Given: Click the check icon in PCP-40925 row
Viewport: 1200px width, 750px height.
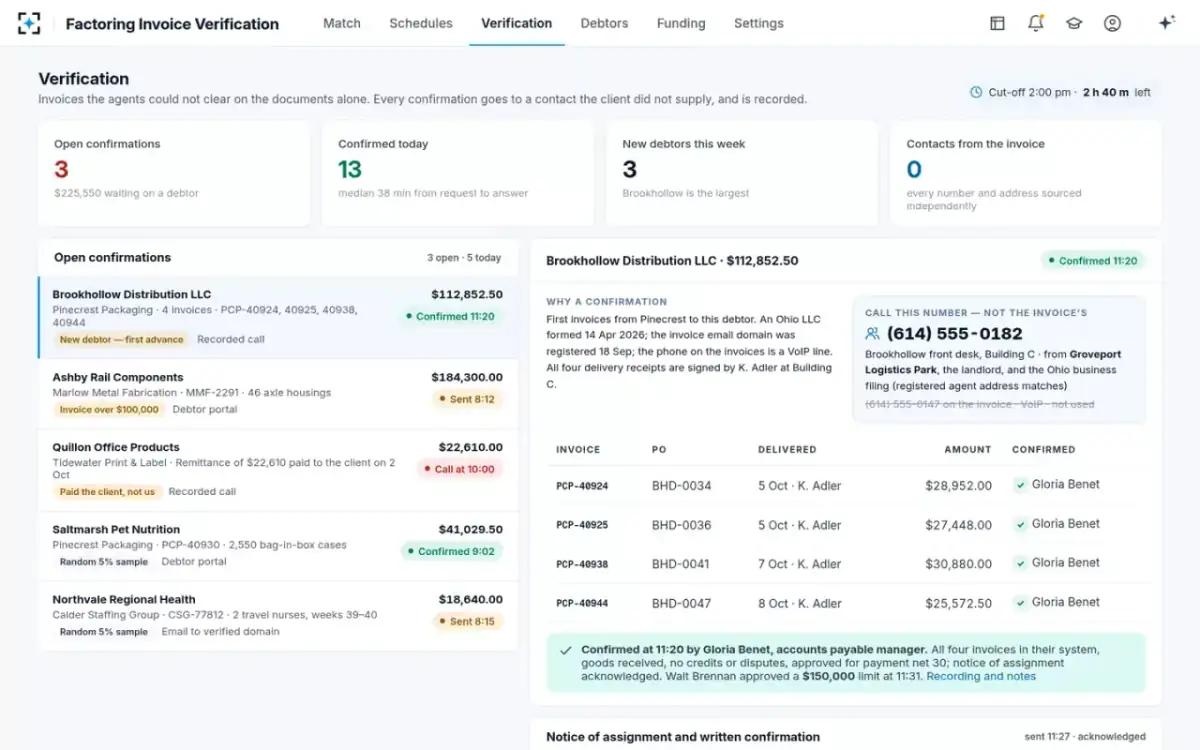Looking at the screenshot, I should click(x=1020, y=524).
